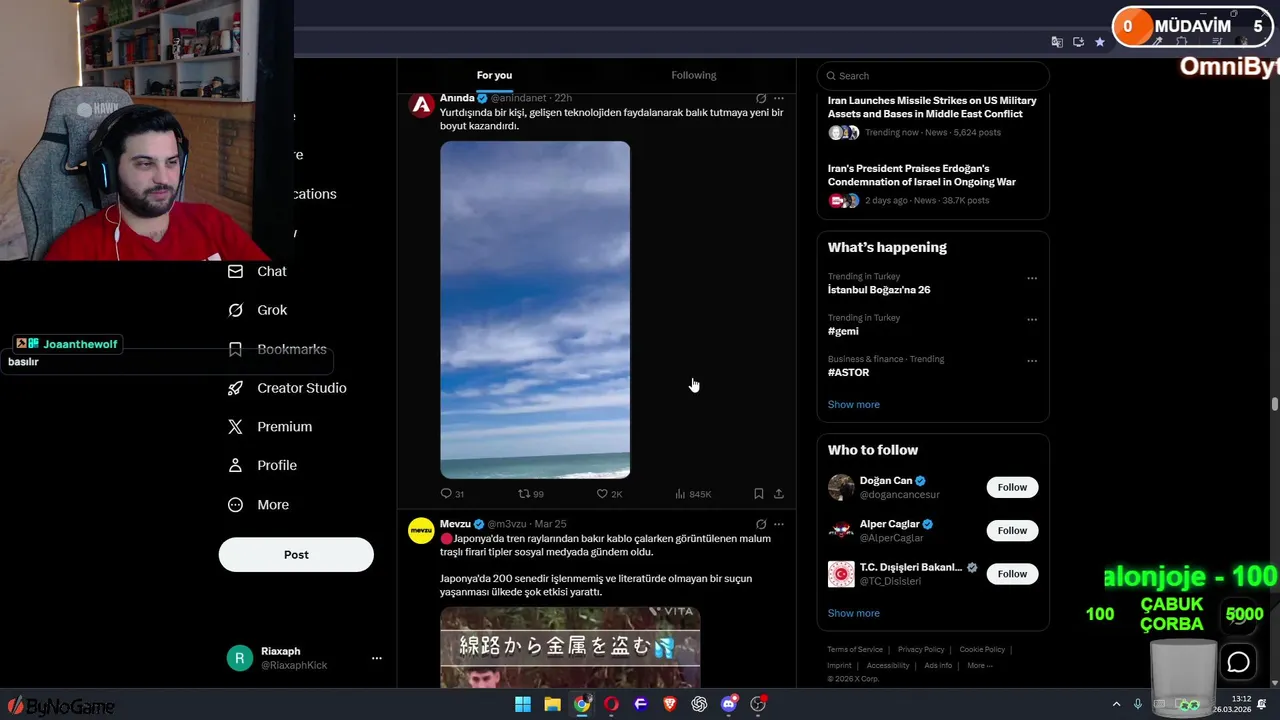Image resolution: width=1280 pixels, height=720 pixels.
Task: Click the install app icon in address bar
Action: point(1078,42)
